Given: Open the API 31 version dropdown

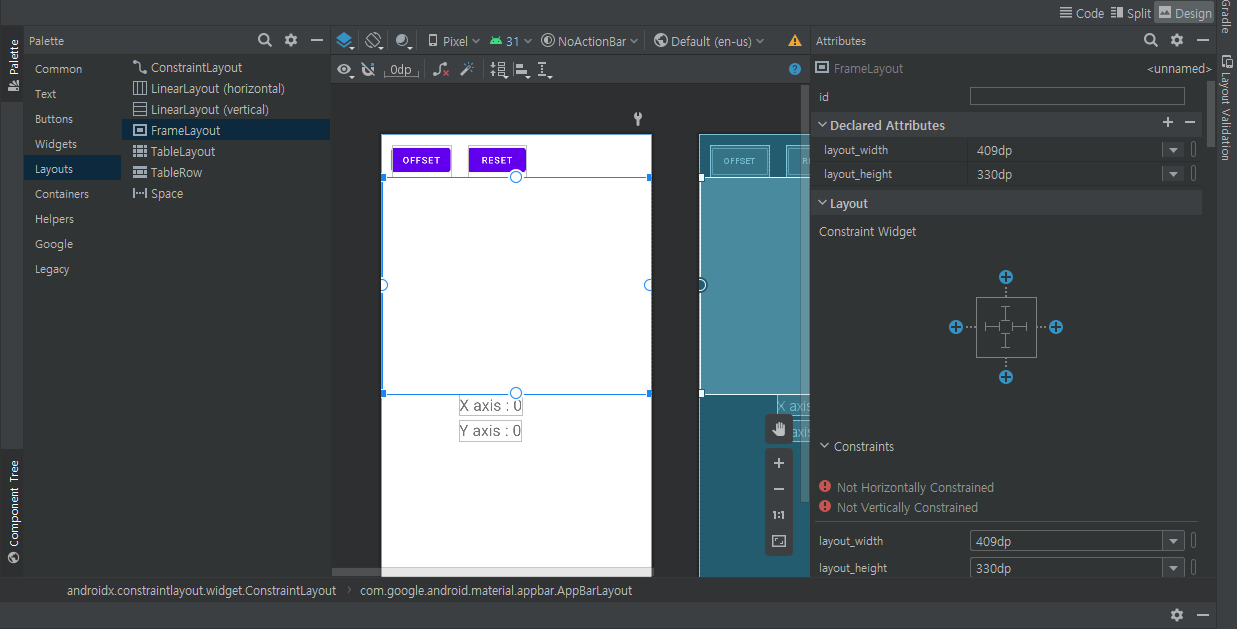Looking at the screenshot, I should pyautogui.click(x=510, y=41).
